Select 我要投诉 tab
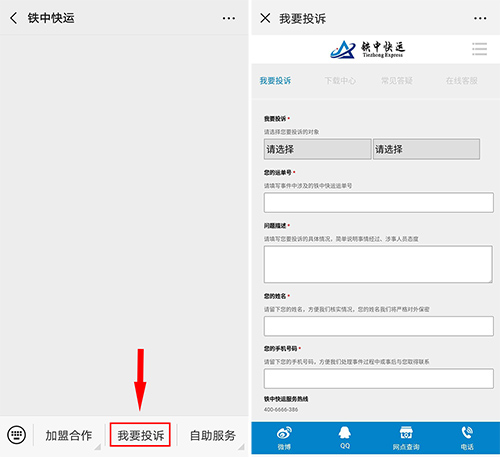 [x=275, y=81]
